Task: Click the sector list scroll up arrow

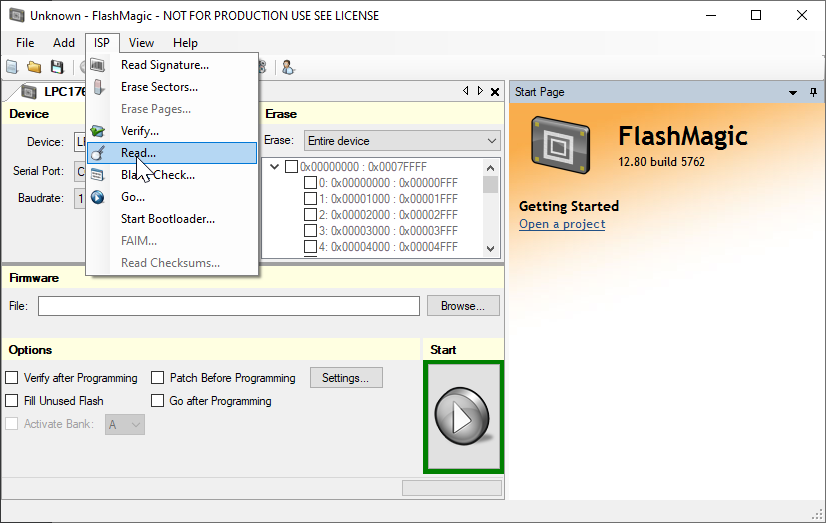Action: point(490,168)
